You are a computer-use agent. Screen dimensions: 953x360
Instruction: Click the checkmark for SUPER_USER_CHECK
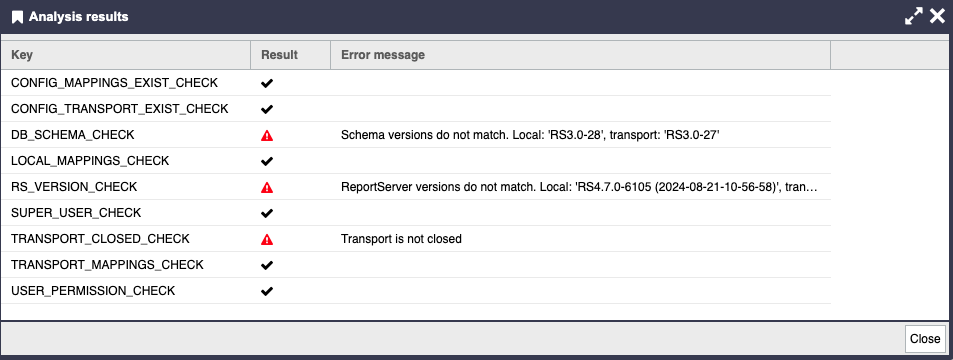click(x=266, y=213)
